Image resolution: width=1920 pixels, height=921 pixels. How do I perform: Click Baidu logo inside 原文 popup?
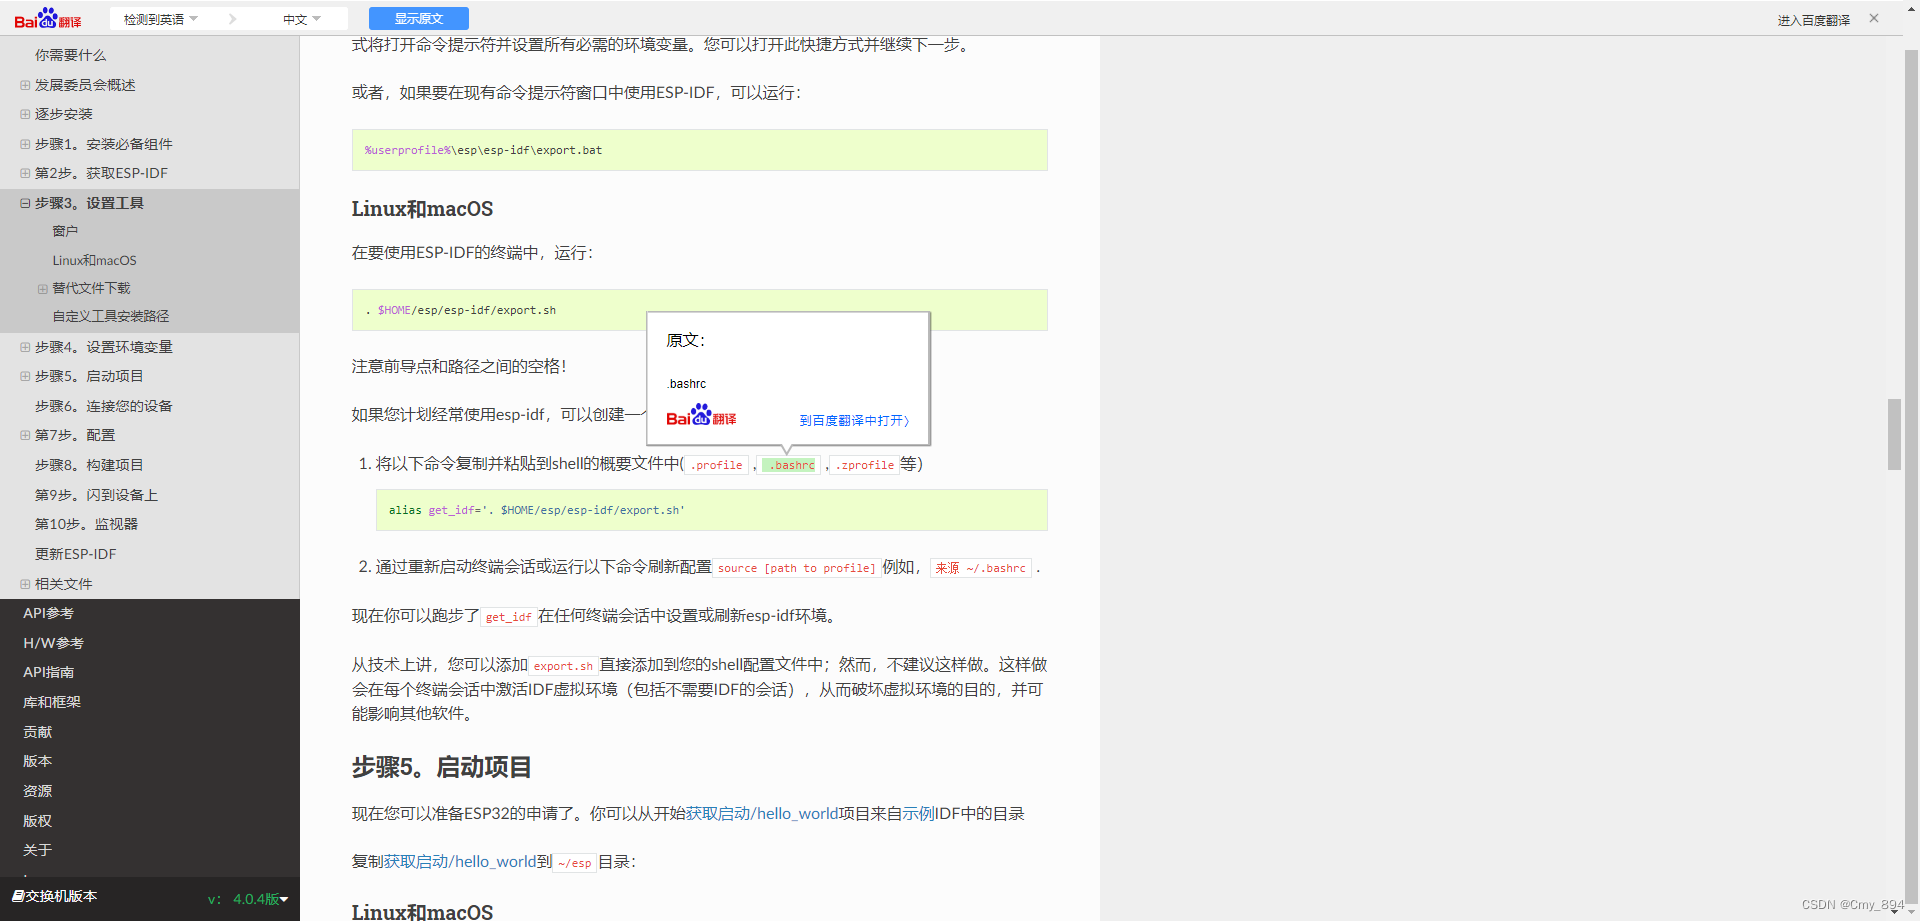[x=701, y=416]
